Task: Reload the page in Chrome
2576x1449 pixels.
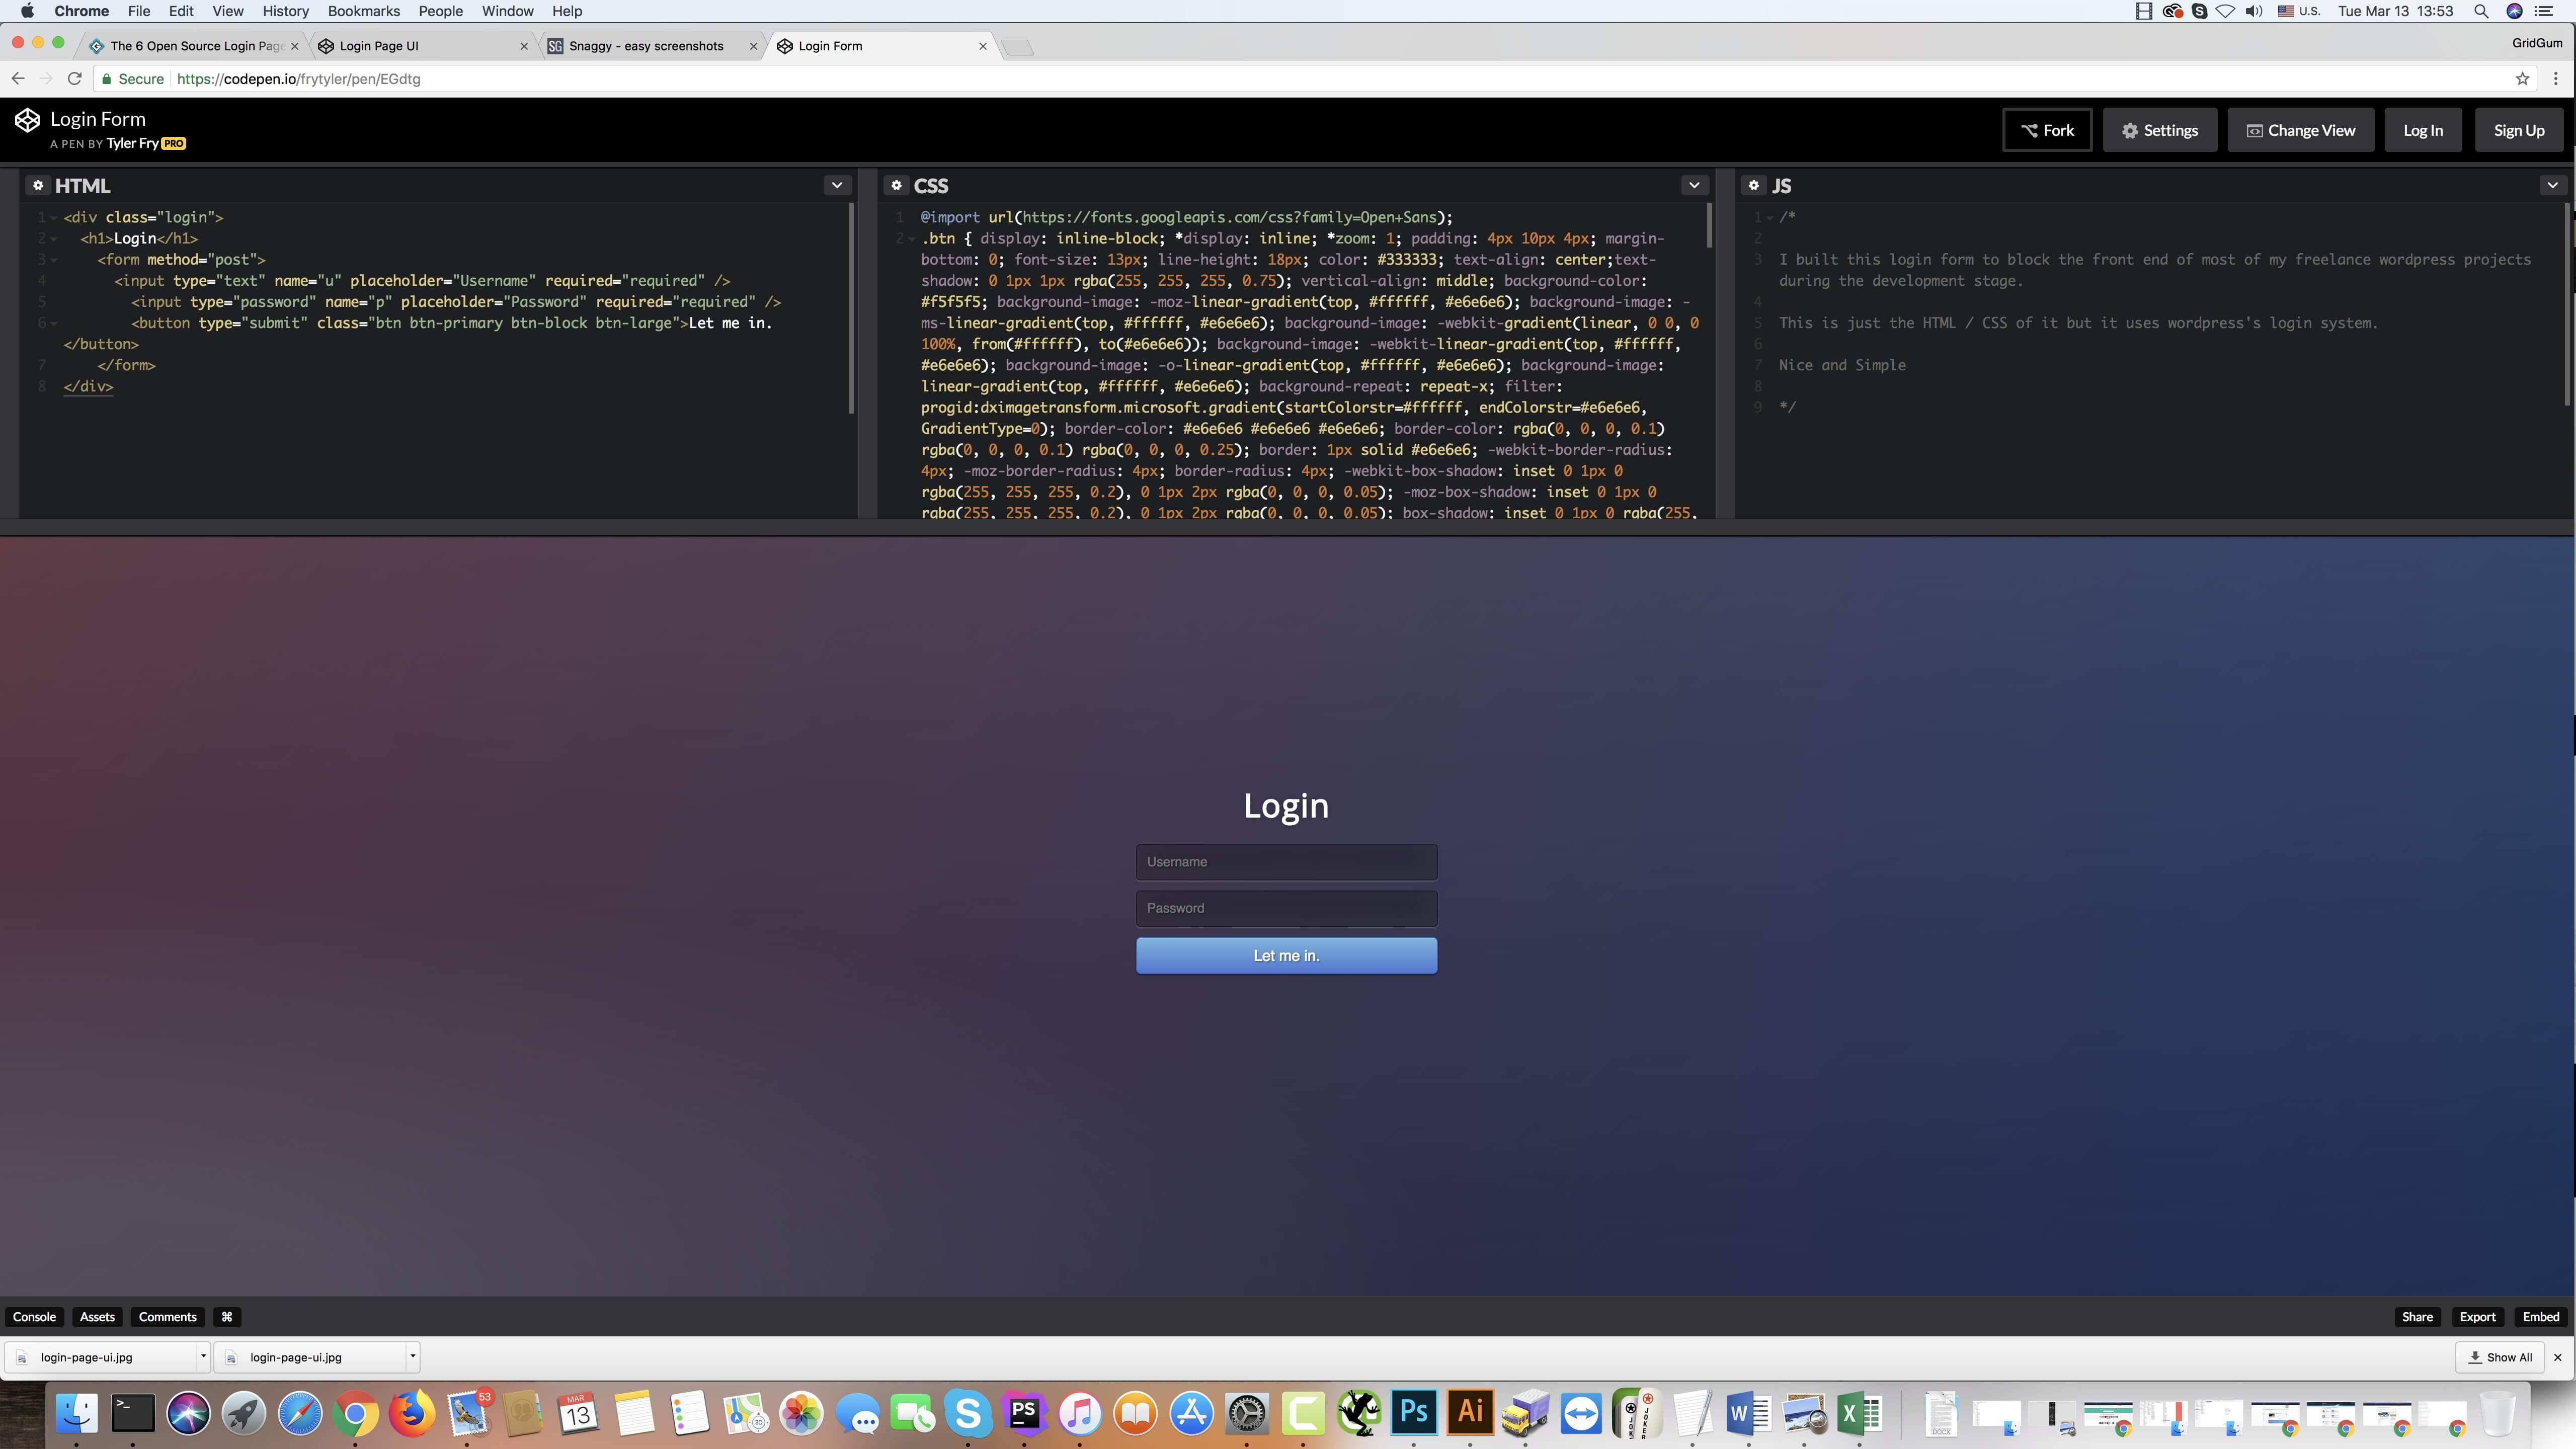Action: [74, 79]
